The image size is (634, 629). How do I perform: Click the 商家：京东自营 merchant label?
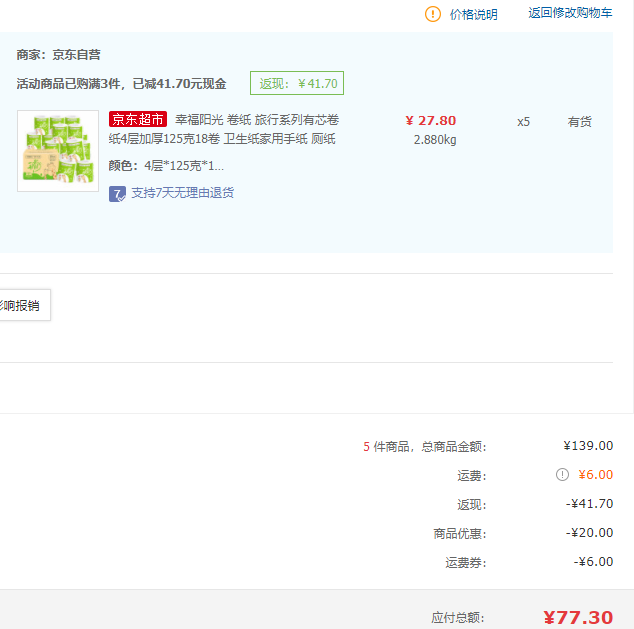pyautogui.click(x=58, y=55)
